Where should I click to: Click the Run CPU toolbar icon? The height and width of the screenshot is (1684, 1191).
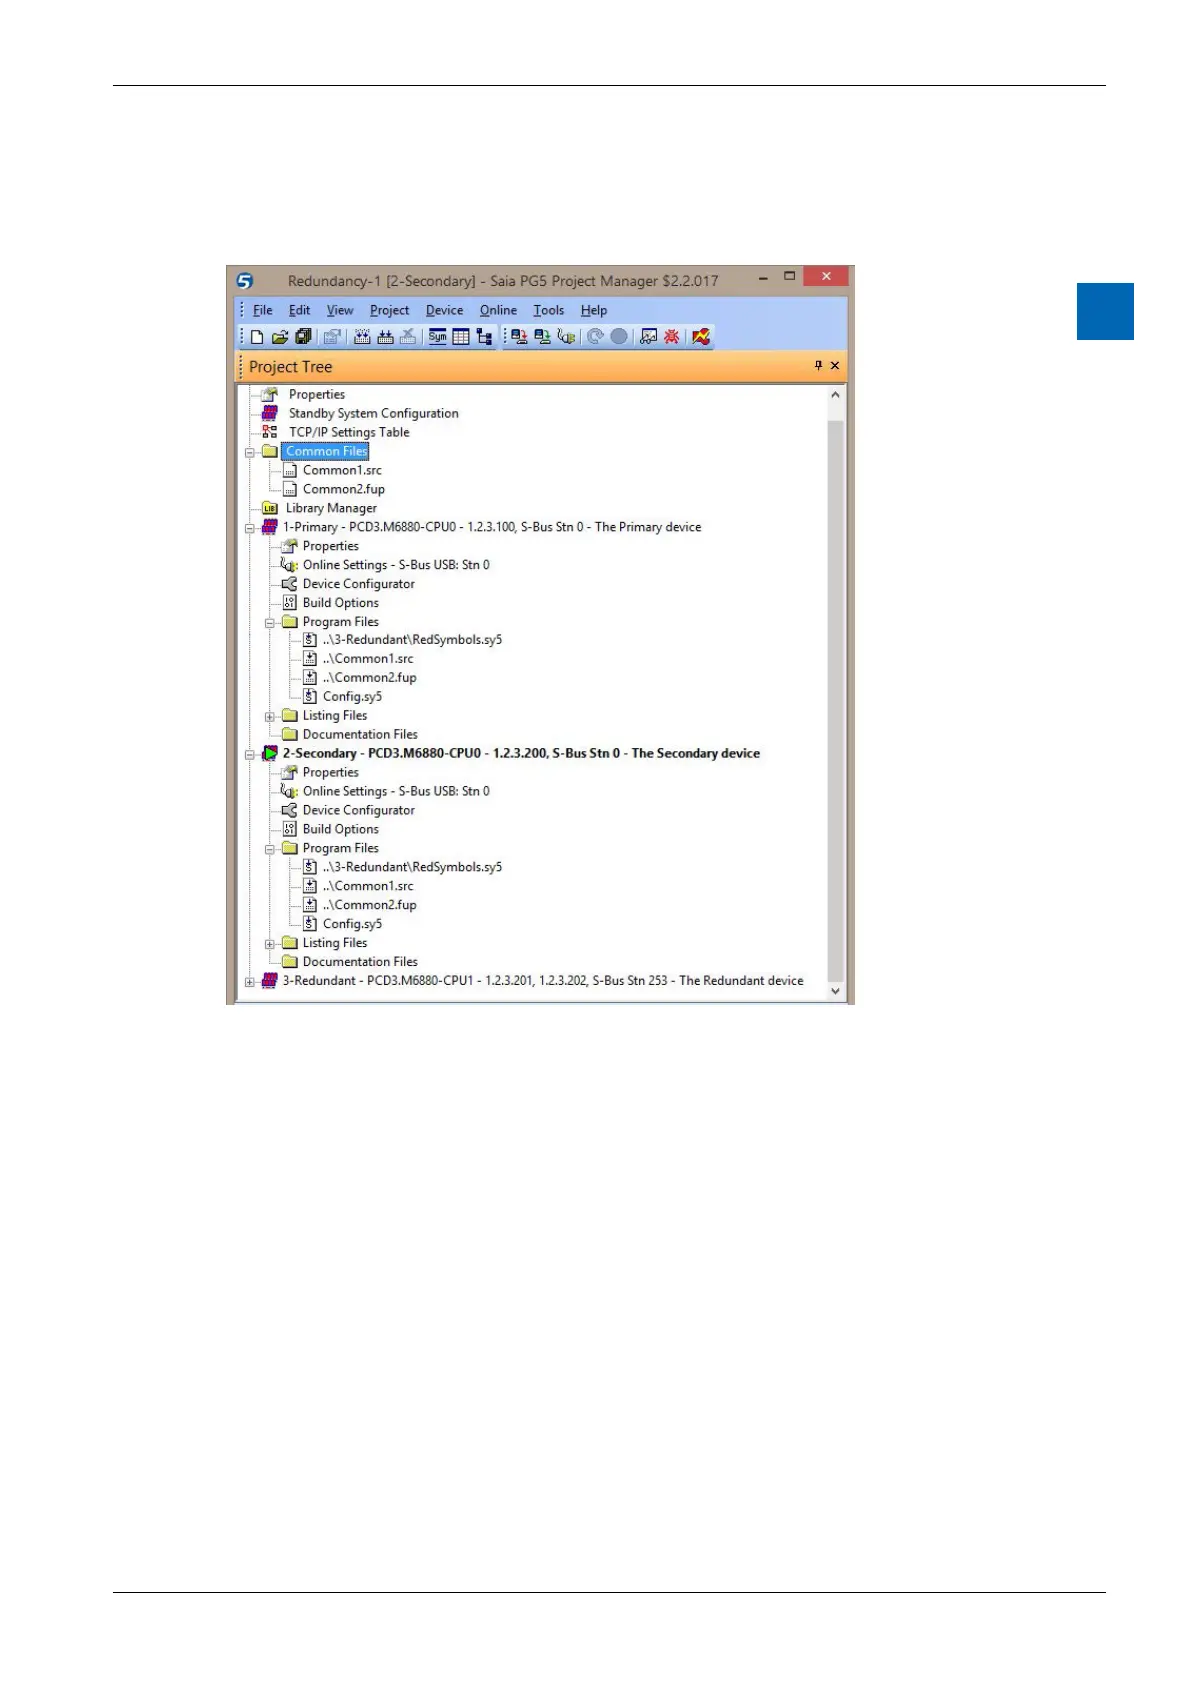[x=595, y=337]
